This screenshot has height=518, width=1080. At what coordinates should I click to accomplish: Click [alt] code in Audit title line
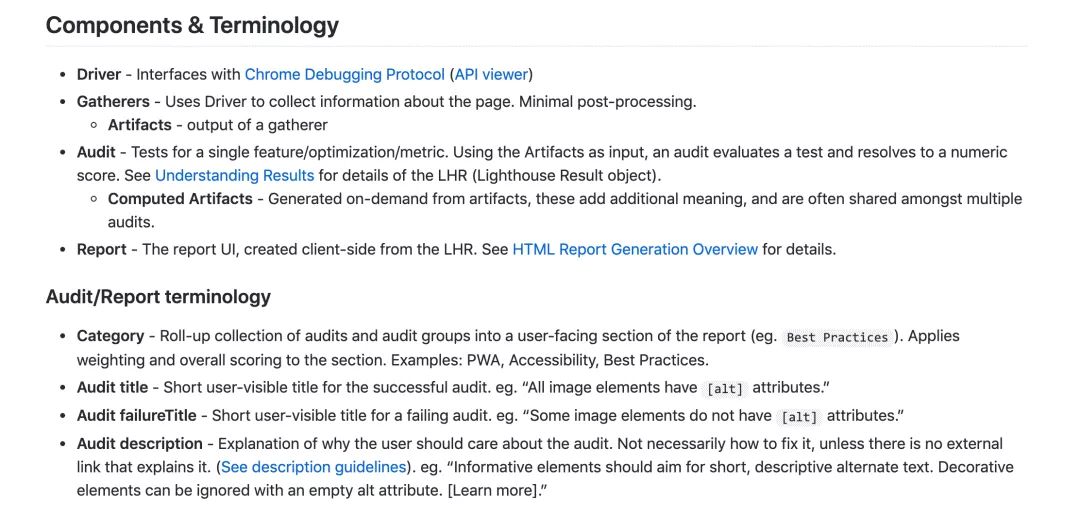point(725,388)
